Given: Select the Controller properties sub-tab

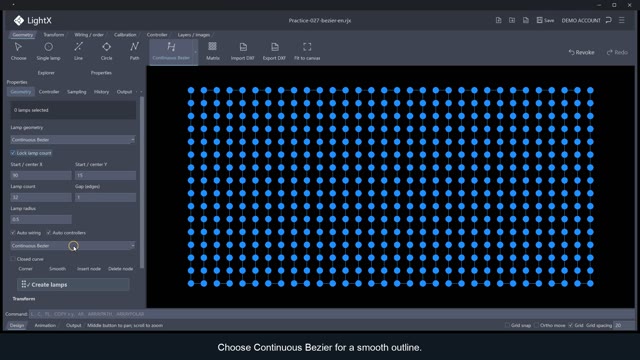Looking at the screenshot, I should click(49, 92).
